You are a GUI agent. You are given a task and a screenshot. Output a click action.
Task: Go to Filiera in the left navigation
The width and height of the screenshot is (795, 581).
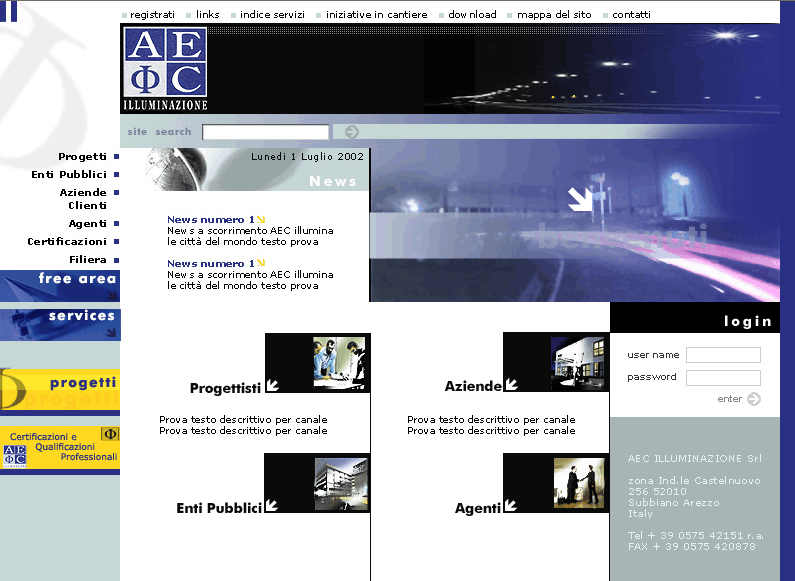tap(88, 260)
